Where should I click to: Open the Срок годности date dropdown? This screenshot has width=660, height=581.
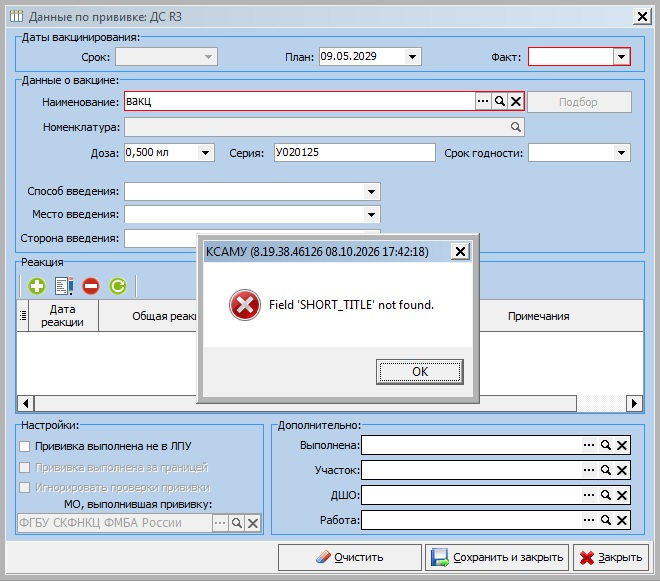[621, 152]
